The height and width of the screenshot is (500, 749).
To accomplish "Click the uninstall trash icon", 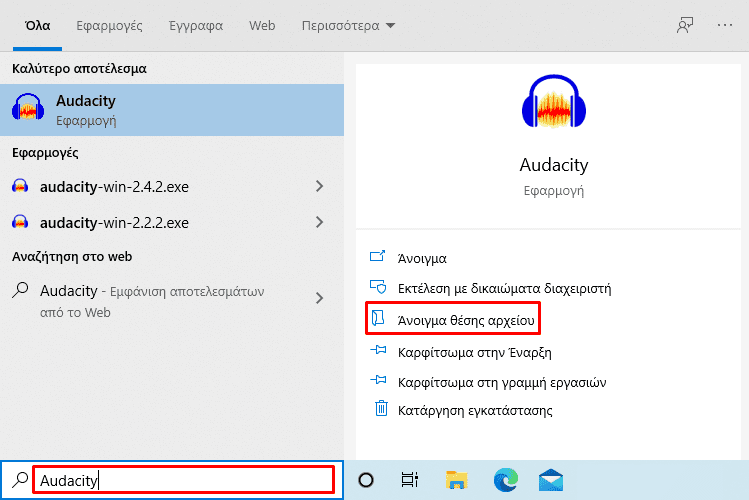I will click(x=381, y=408).
